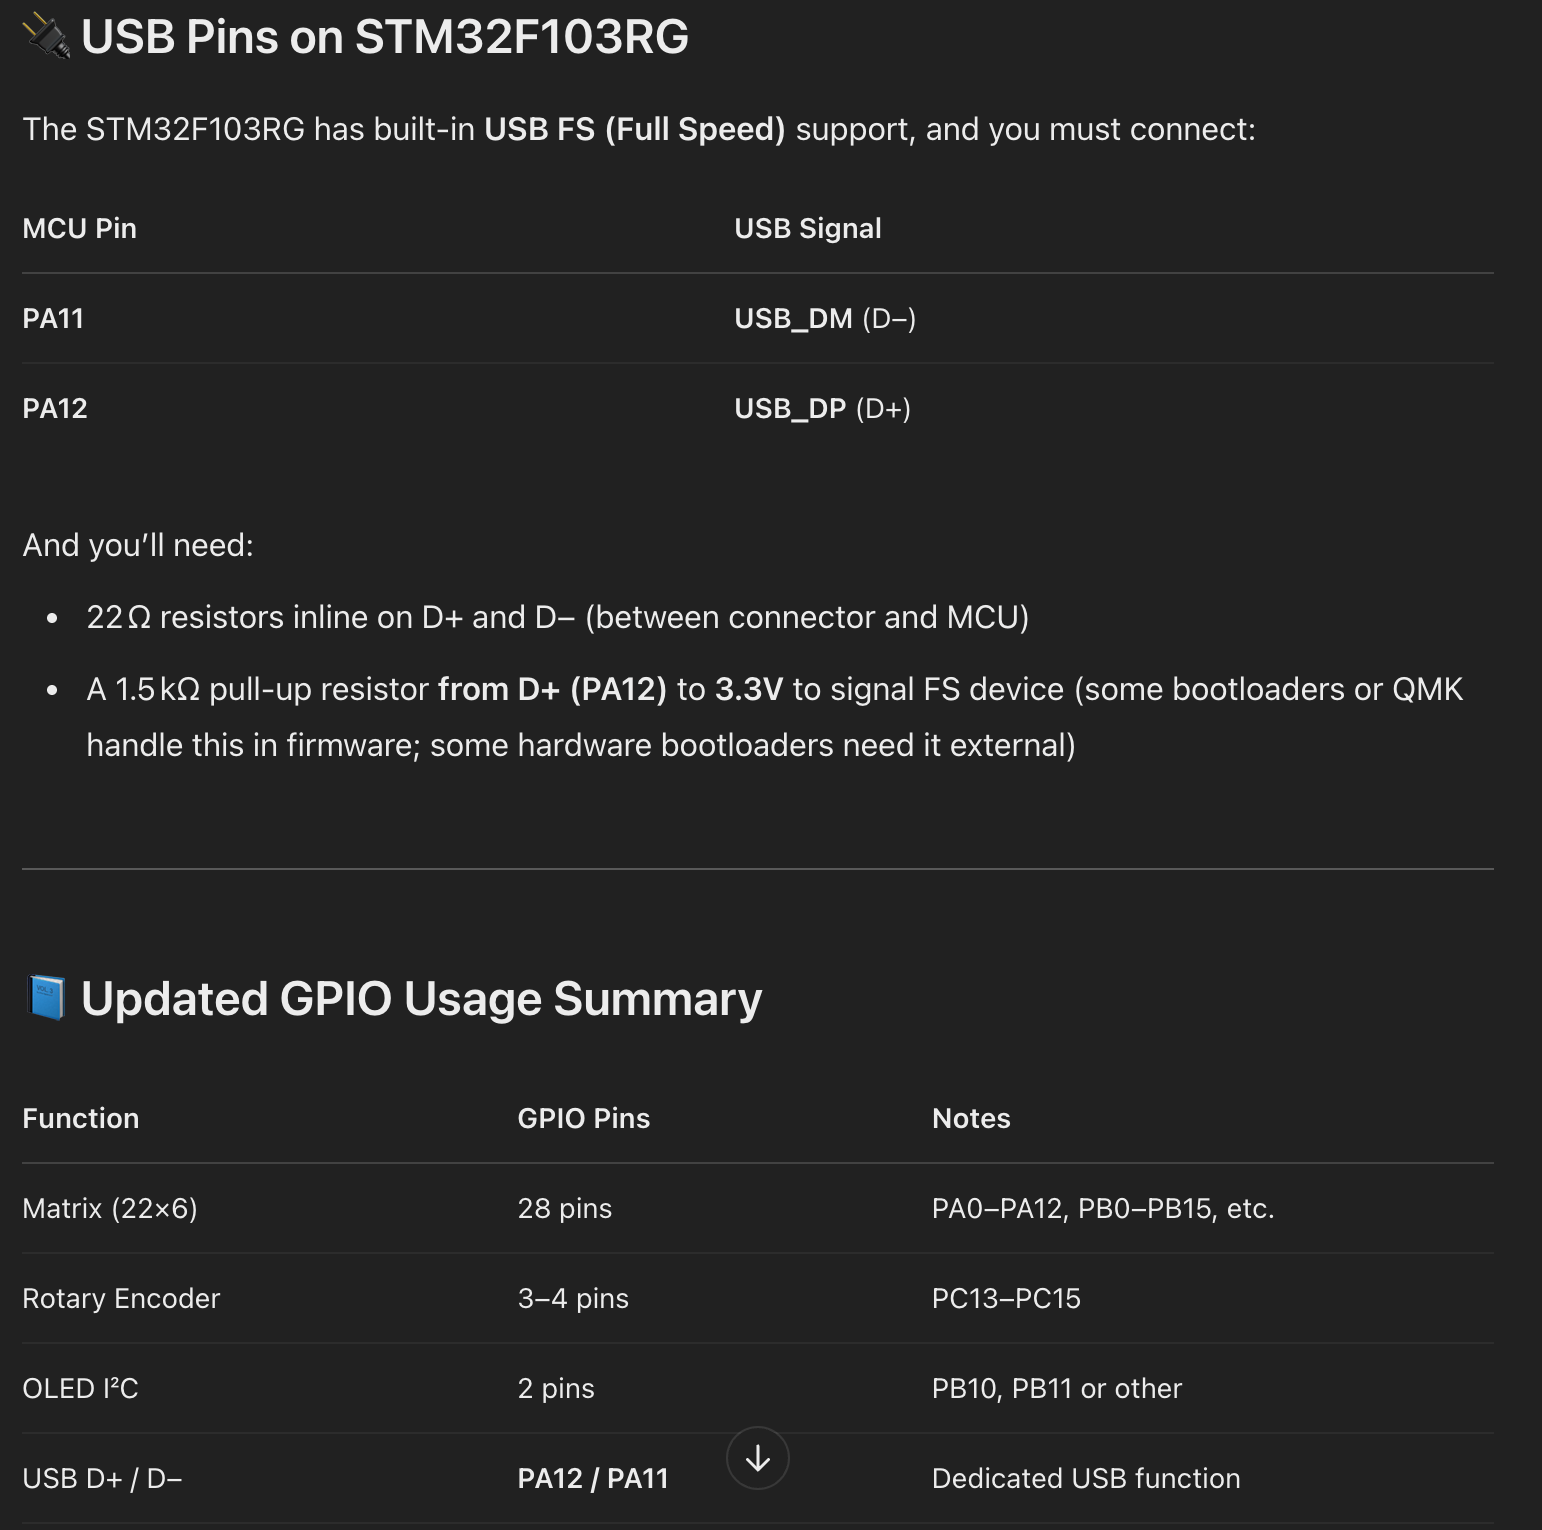Click the MCU Pin column header
The image size is (1542, 1530).
tap(80, 229)
